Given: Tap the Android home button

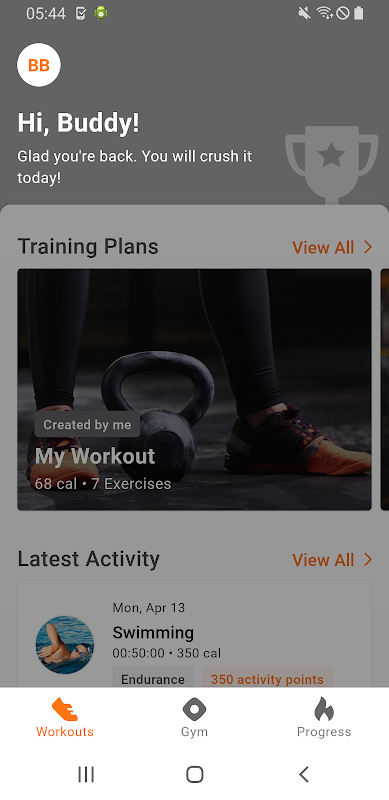Looking at the screenshot, I should point(194,774).
